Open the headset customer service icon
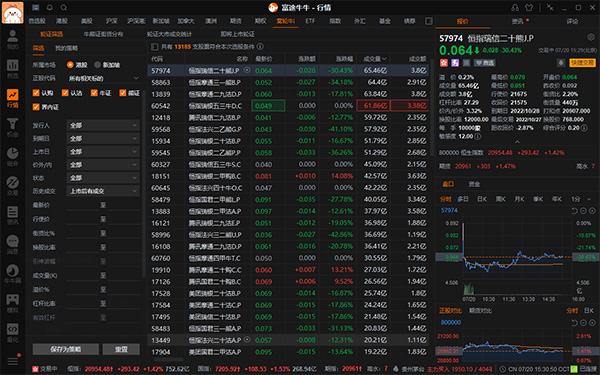This screenshot has height=375, width=600. point(515,7)
